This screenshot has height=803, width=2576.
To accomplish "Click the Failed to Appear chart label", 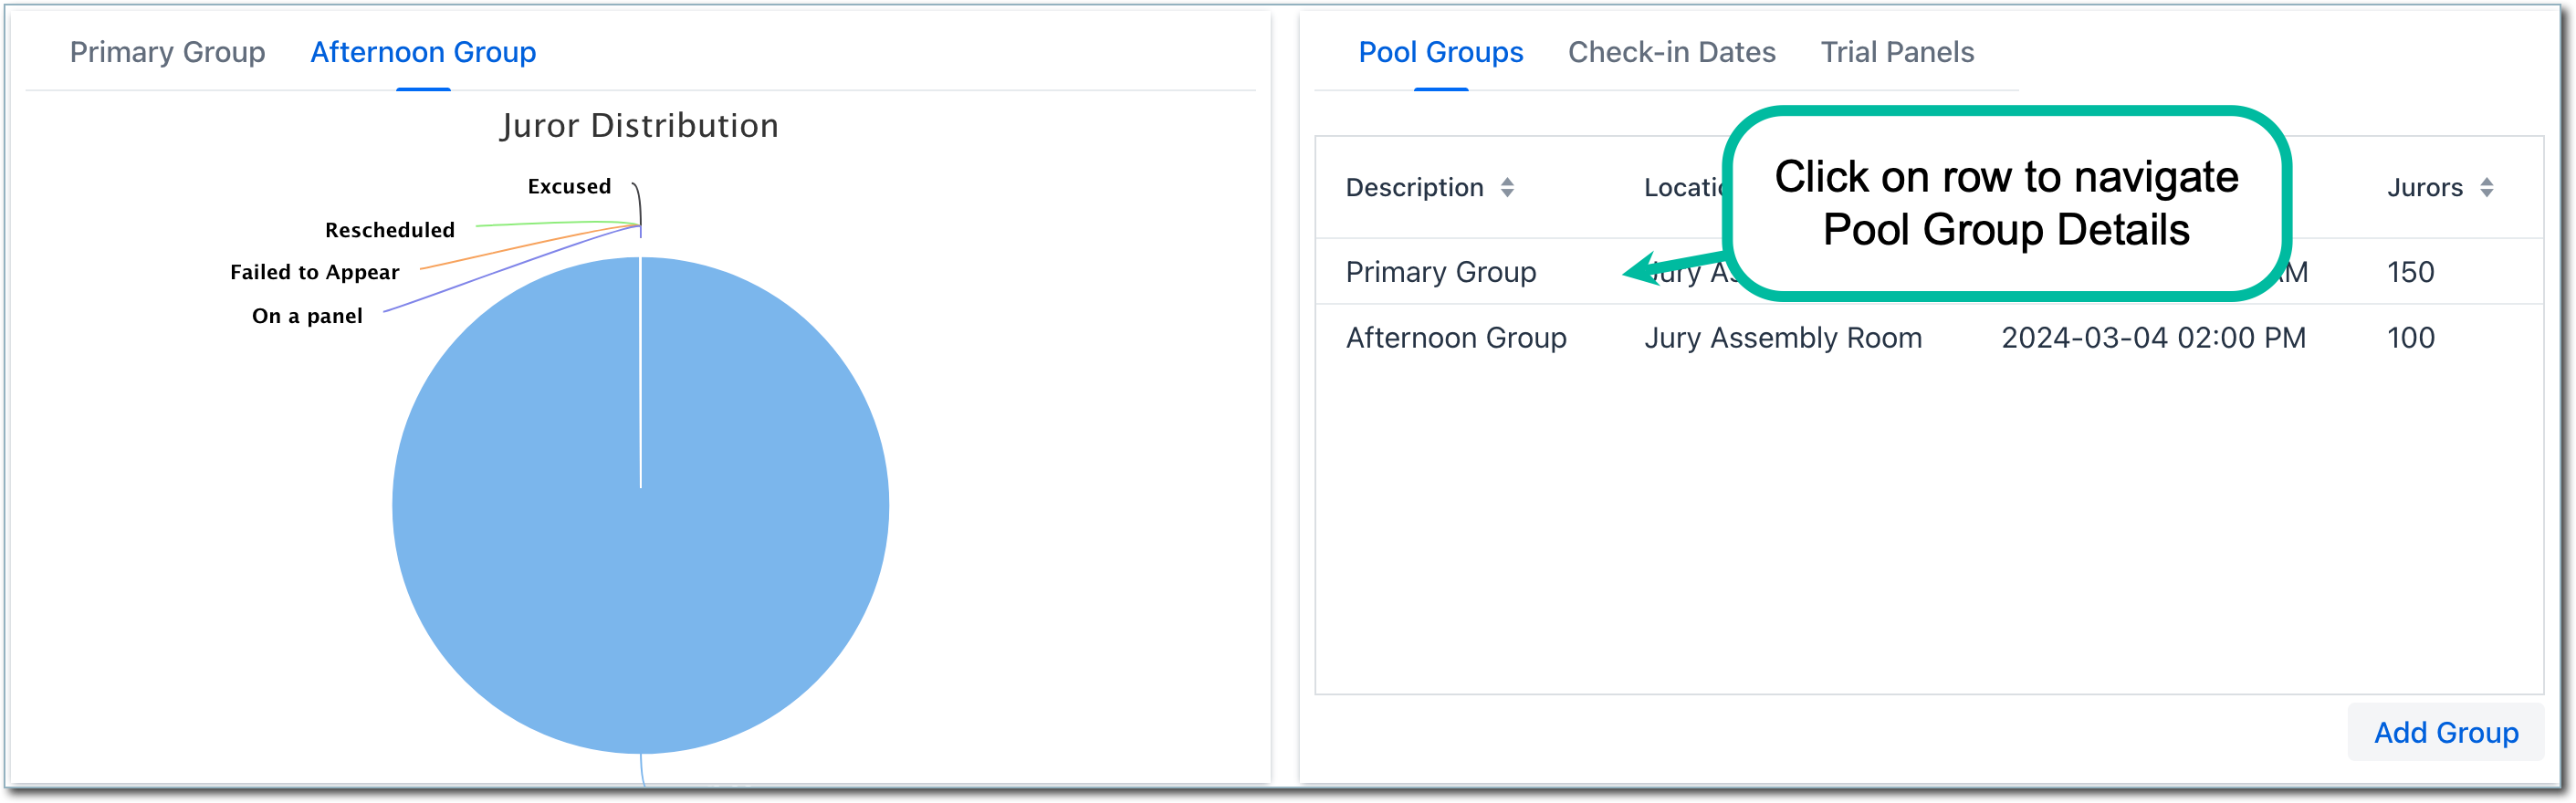I will coord(314,272).
